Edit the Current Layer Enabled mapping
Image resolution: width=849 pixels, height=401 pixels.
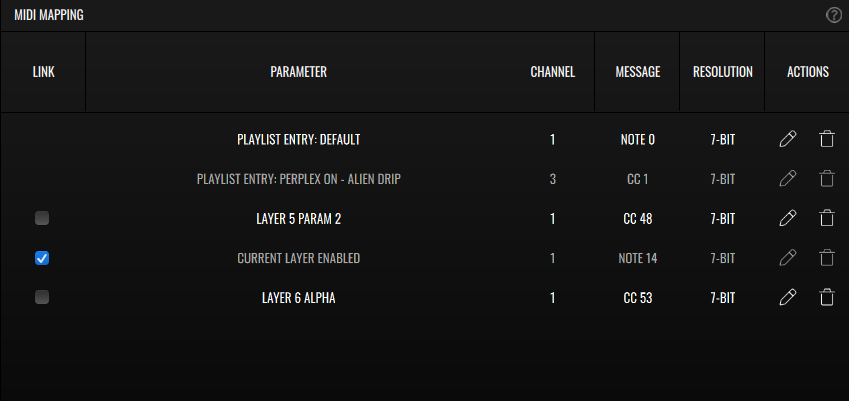pos(788,258)
